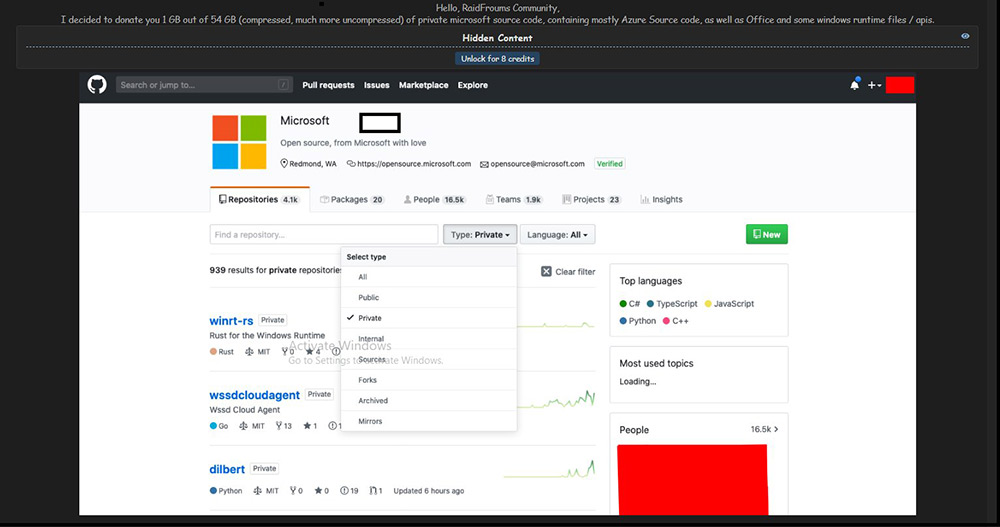Choose Mirrors in Select type menu
Image resolution: width=1000 pixels, height=527 pixels.
(429, 421)
